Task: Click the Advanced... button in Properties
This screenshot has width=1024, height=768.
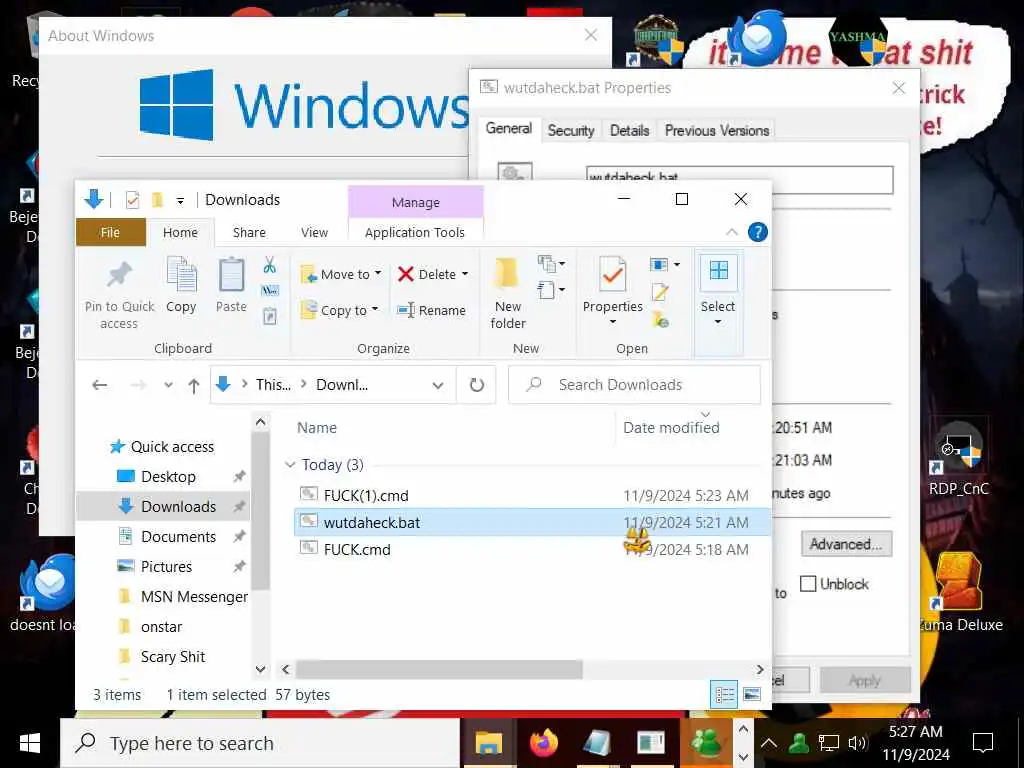Action: pos(846,544)
